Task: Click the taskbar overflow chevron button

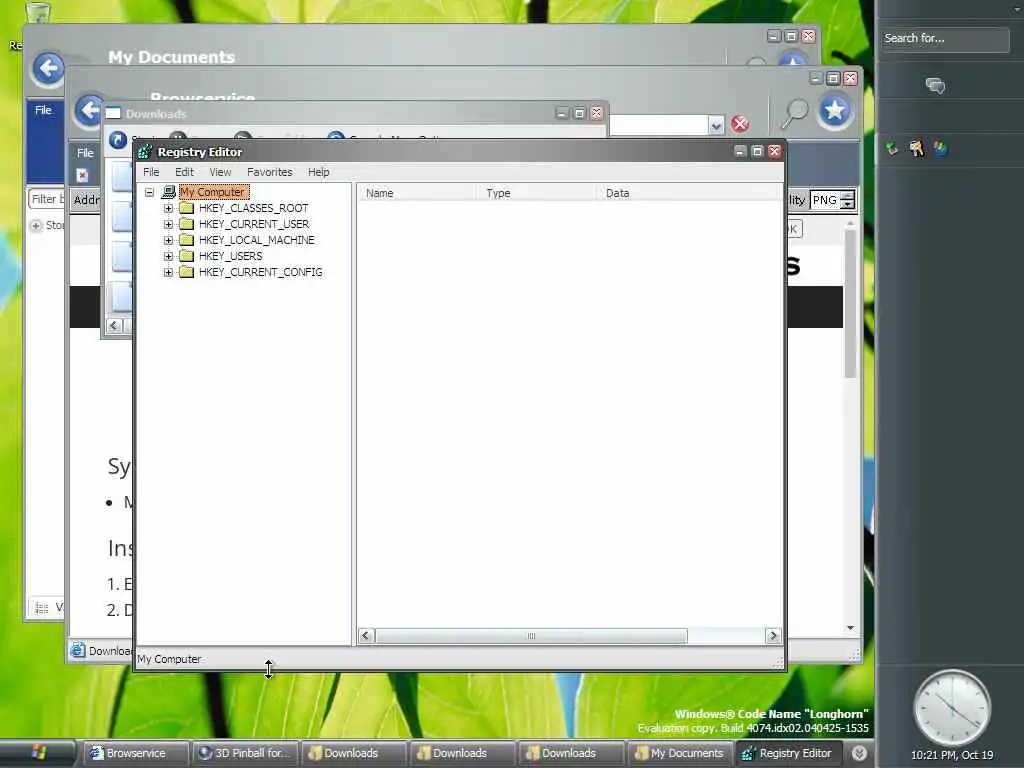Action: (859, 753)
